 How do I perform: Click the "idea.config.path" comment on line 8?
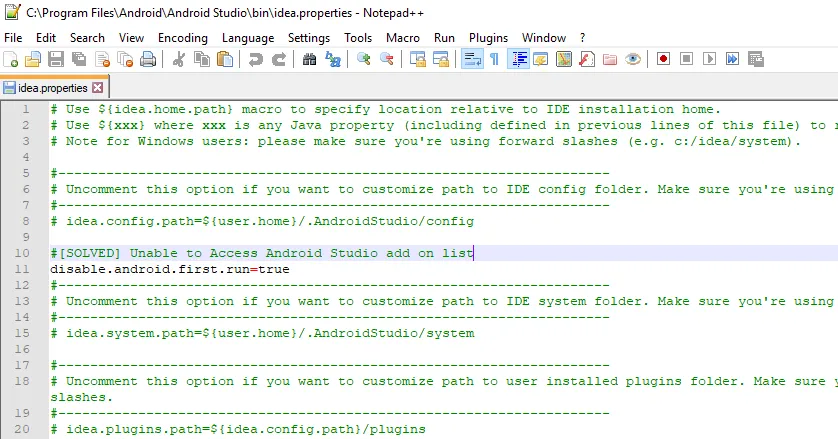pyautogui.click(x=262, y=221)
